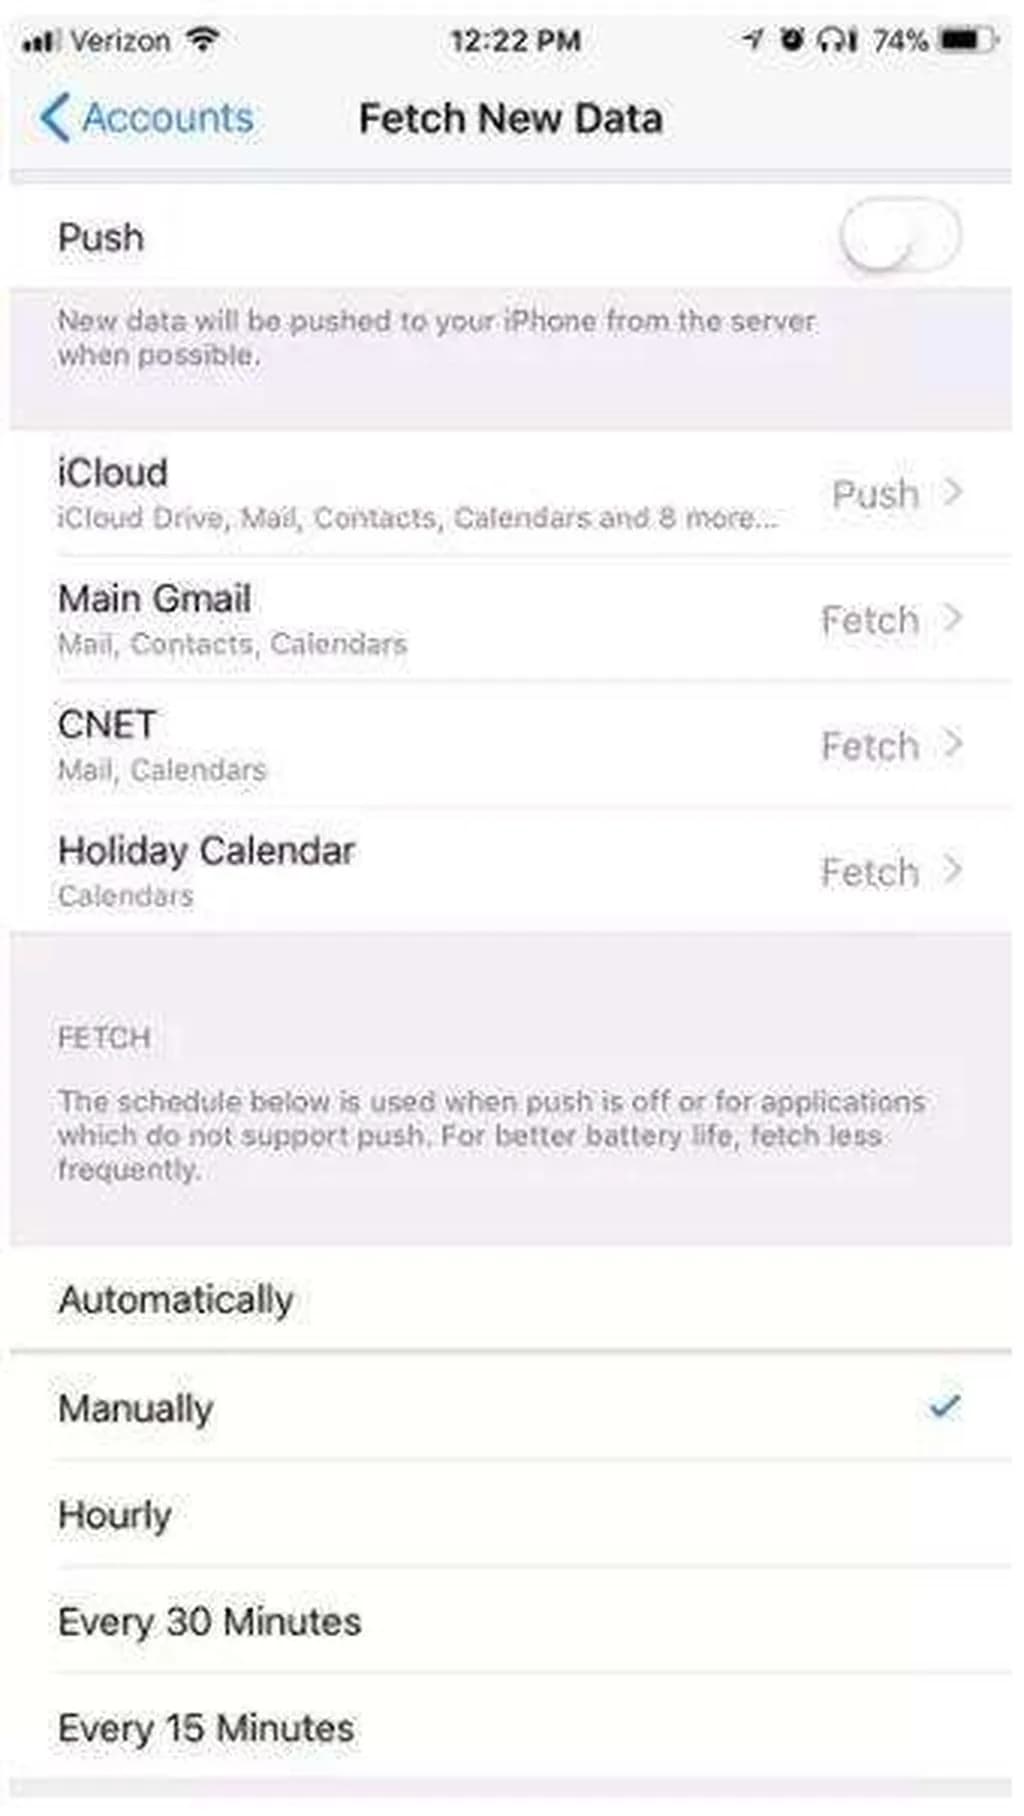This screenshot has width=1024, height=1816.
Task: Select the Automatically fetch option
Action: coord(176,1300)
